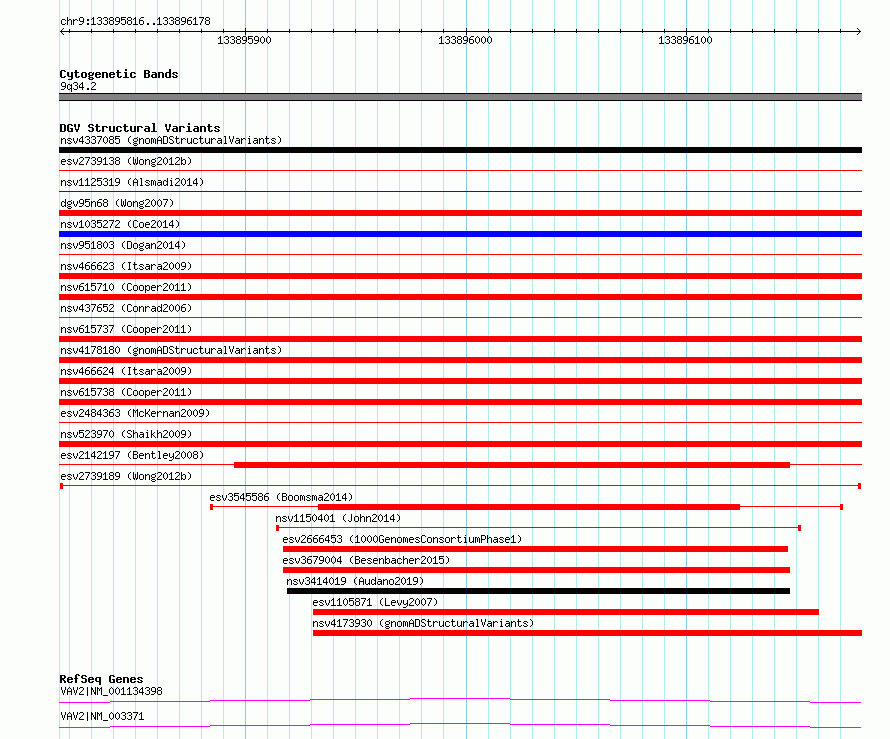The image size is (890, 739).
Task: Open the VAV2|NM_003371 transcript label
Action: tap(102, 716)
